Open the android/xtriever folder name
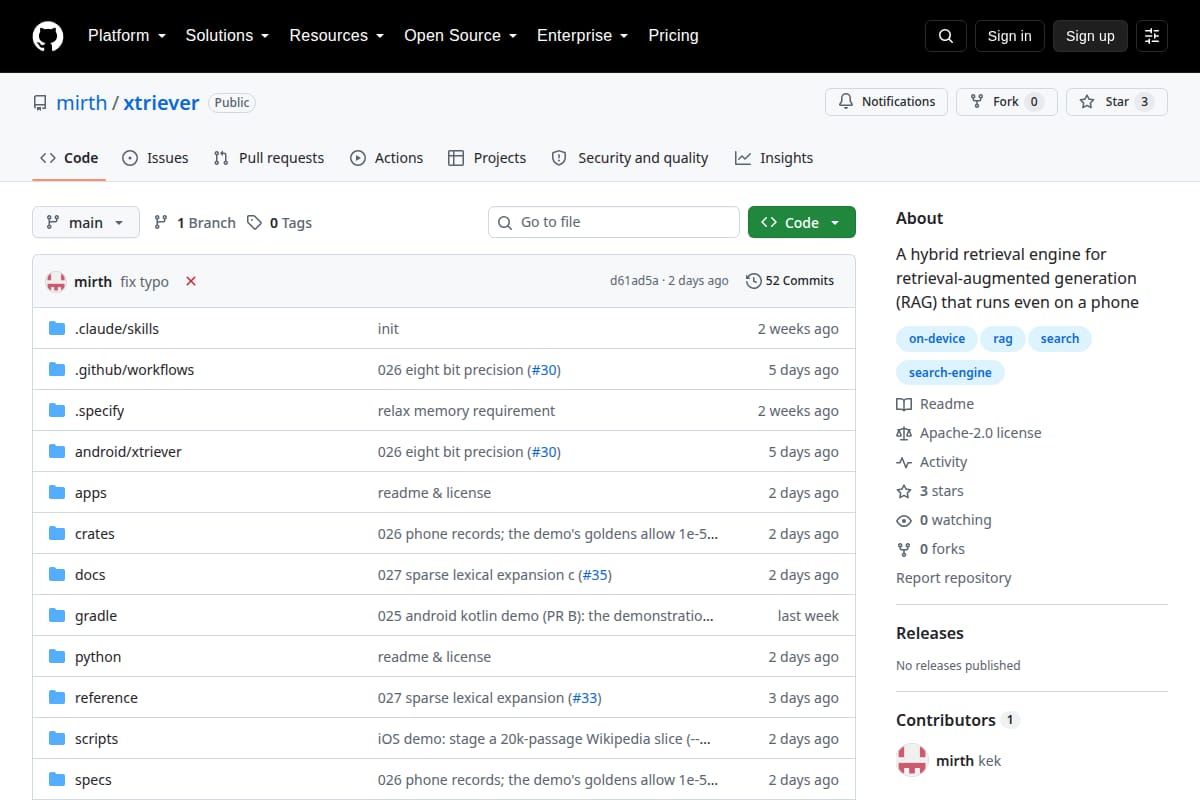Viewport: 1200px width, 800px height. (128, 452)
